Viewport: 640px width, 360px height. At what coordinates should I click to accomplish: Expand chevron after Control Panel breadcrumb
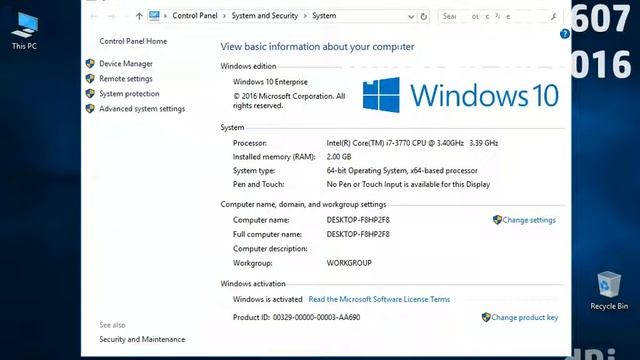pyautogui.click(x=224, y=16)
